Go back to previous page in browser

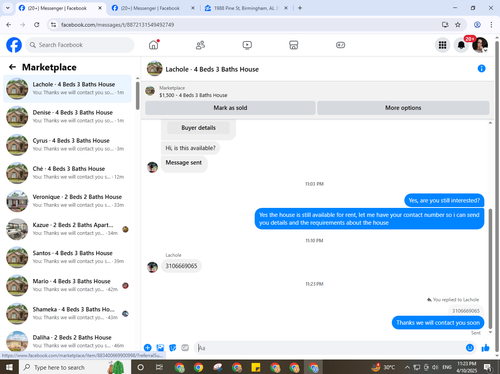coord(9,25)
